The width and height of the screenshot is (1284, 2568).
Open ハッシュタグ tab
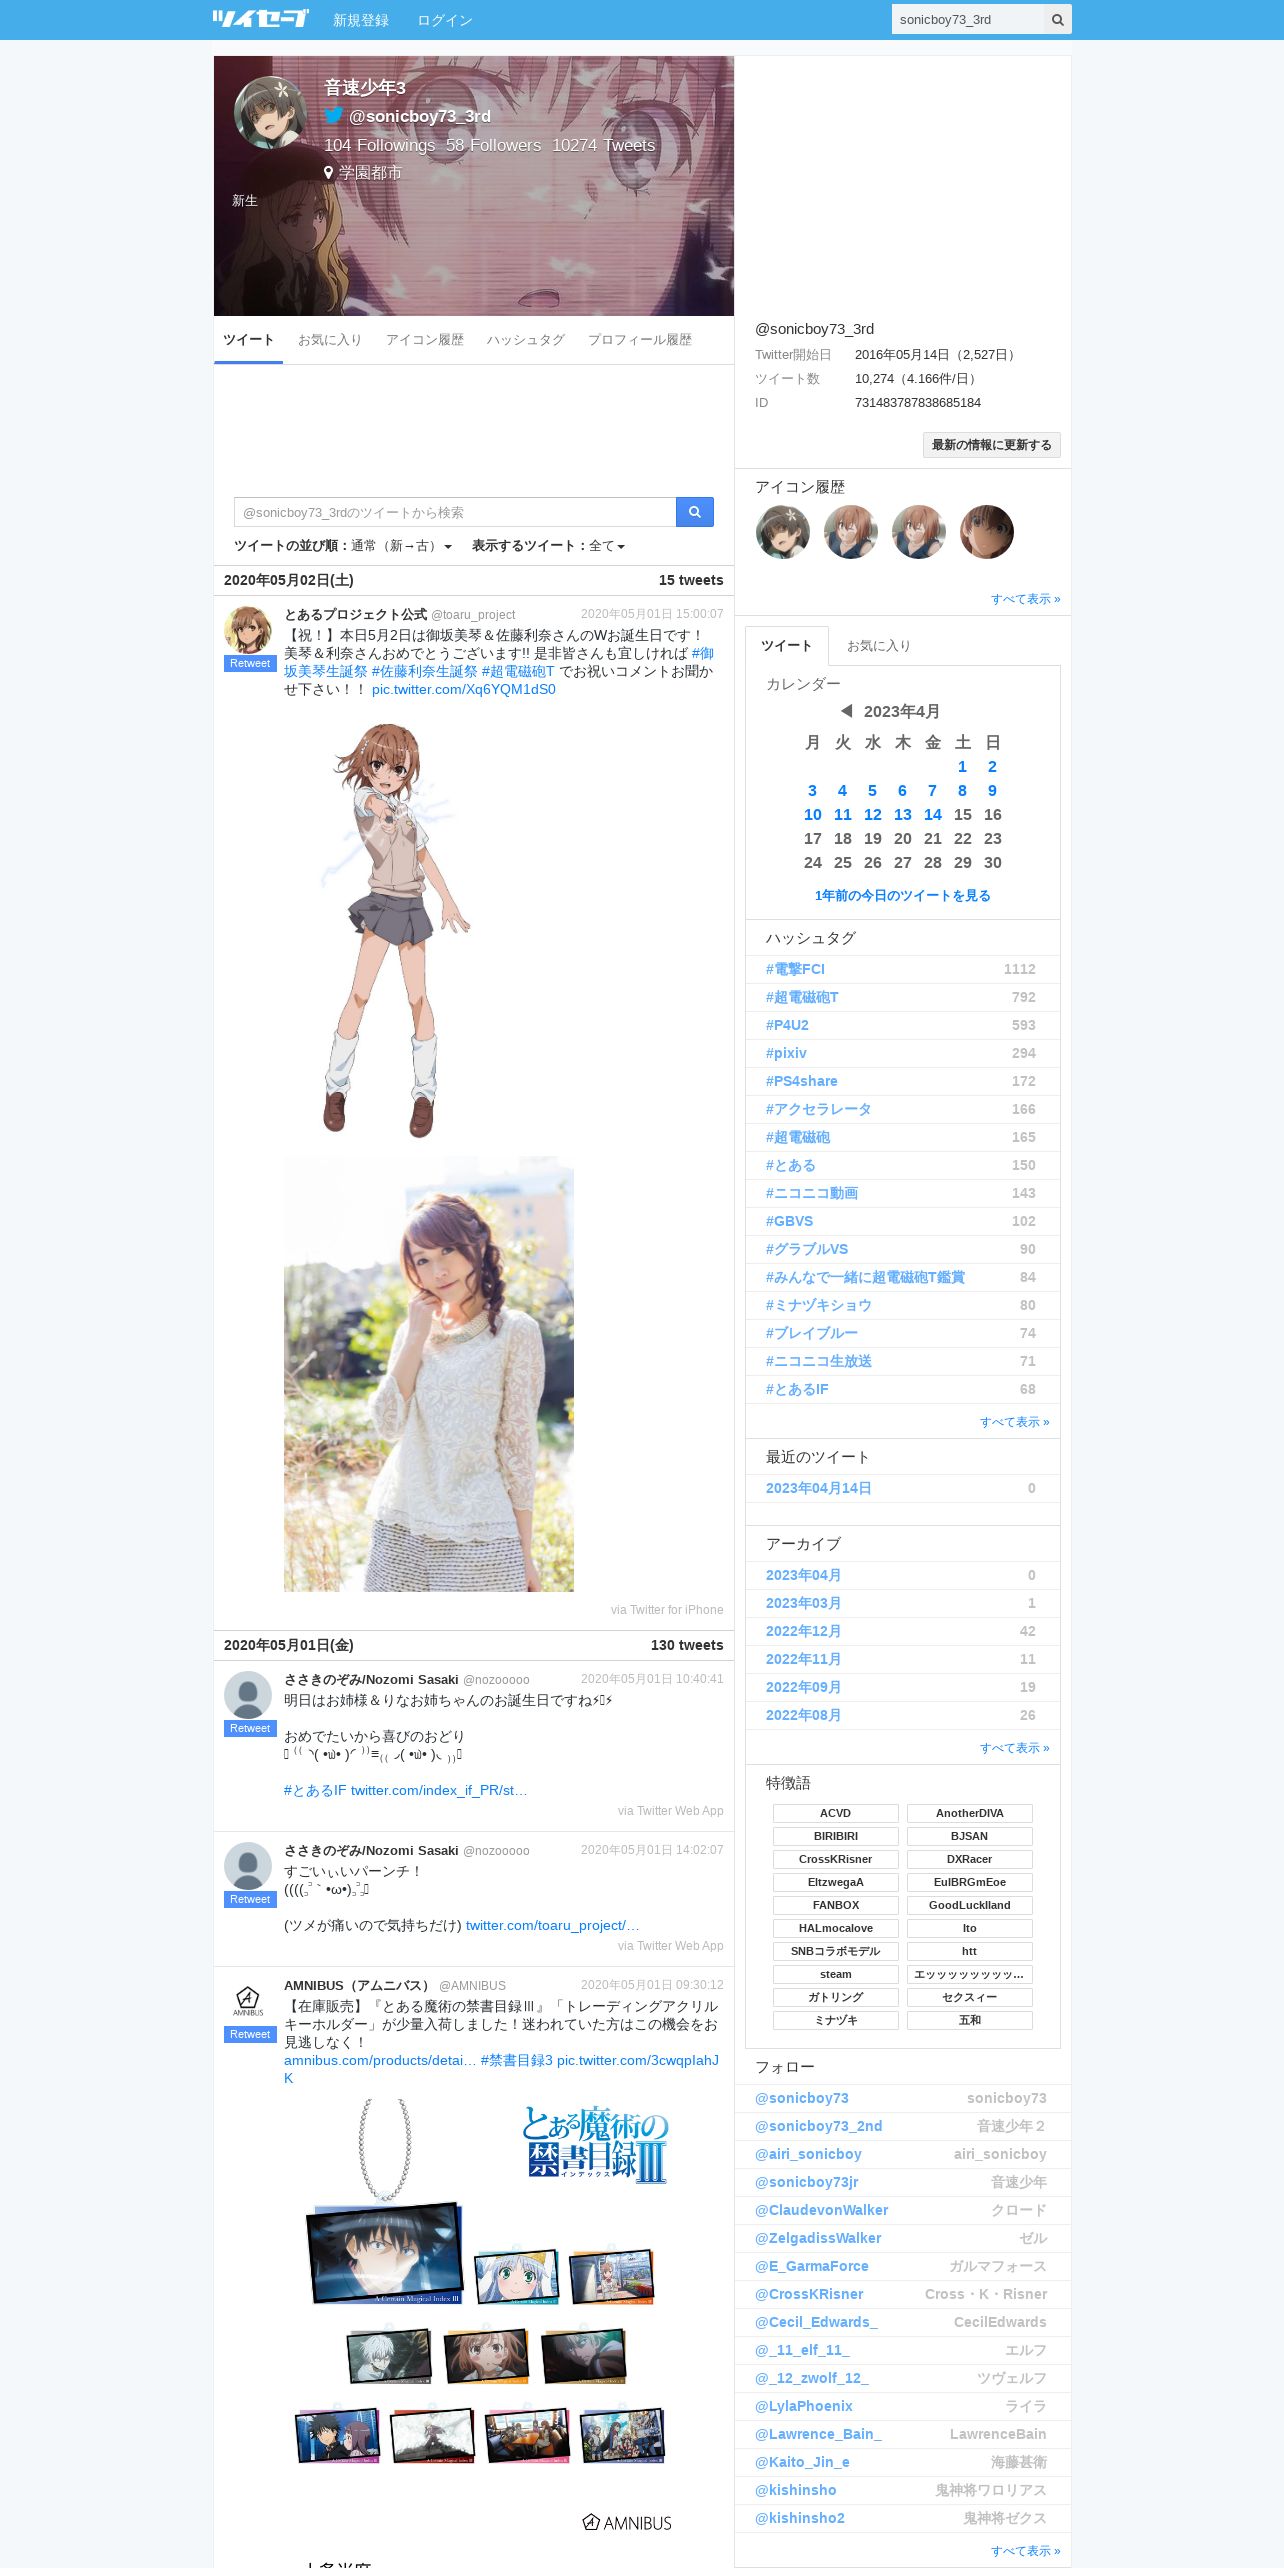(526, 340)
